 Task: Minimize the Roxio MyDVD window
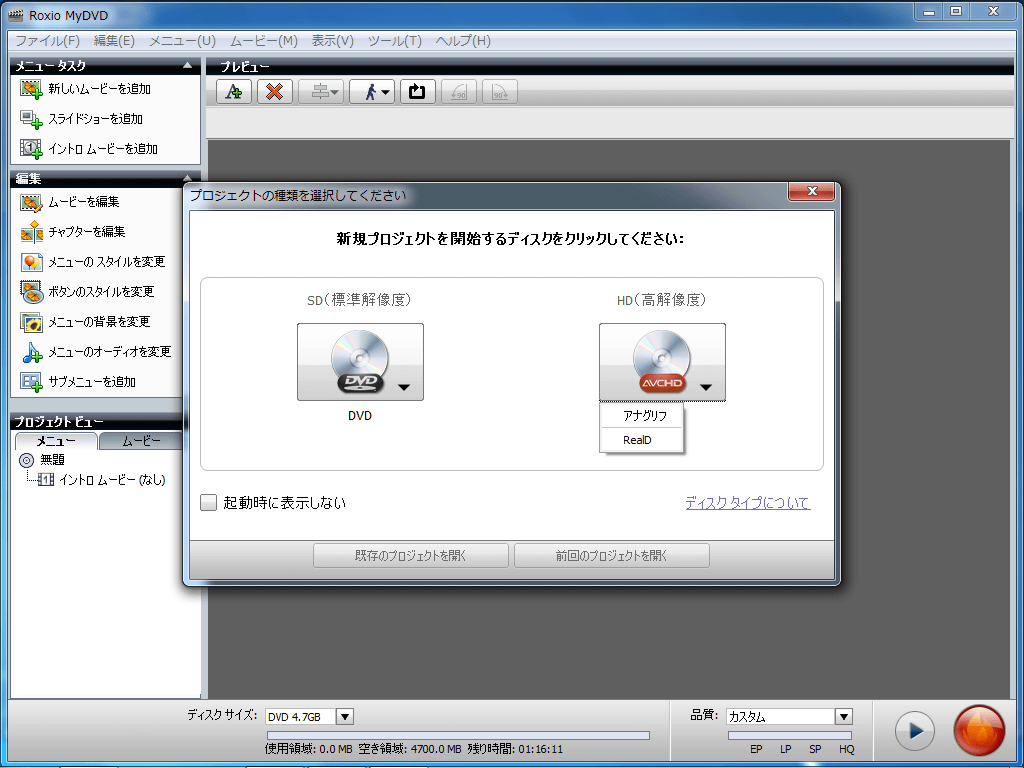929,11
